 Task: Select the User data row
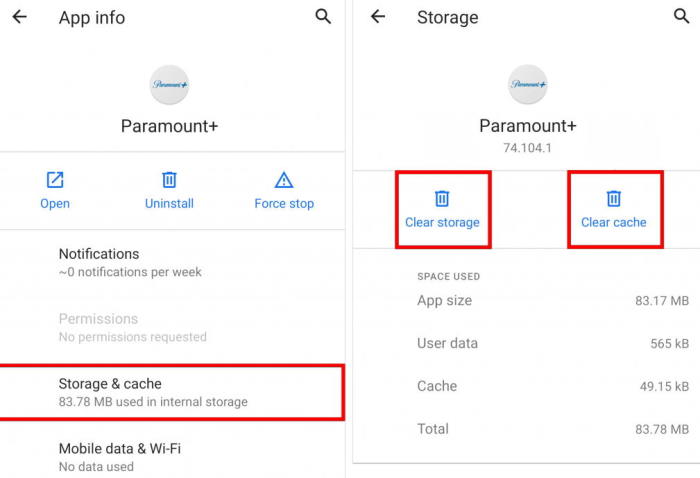(553, 343)
